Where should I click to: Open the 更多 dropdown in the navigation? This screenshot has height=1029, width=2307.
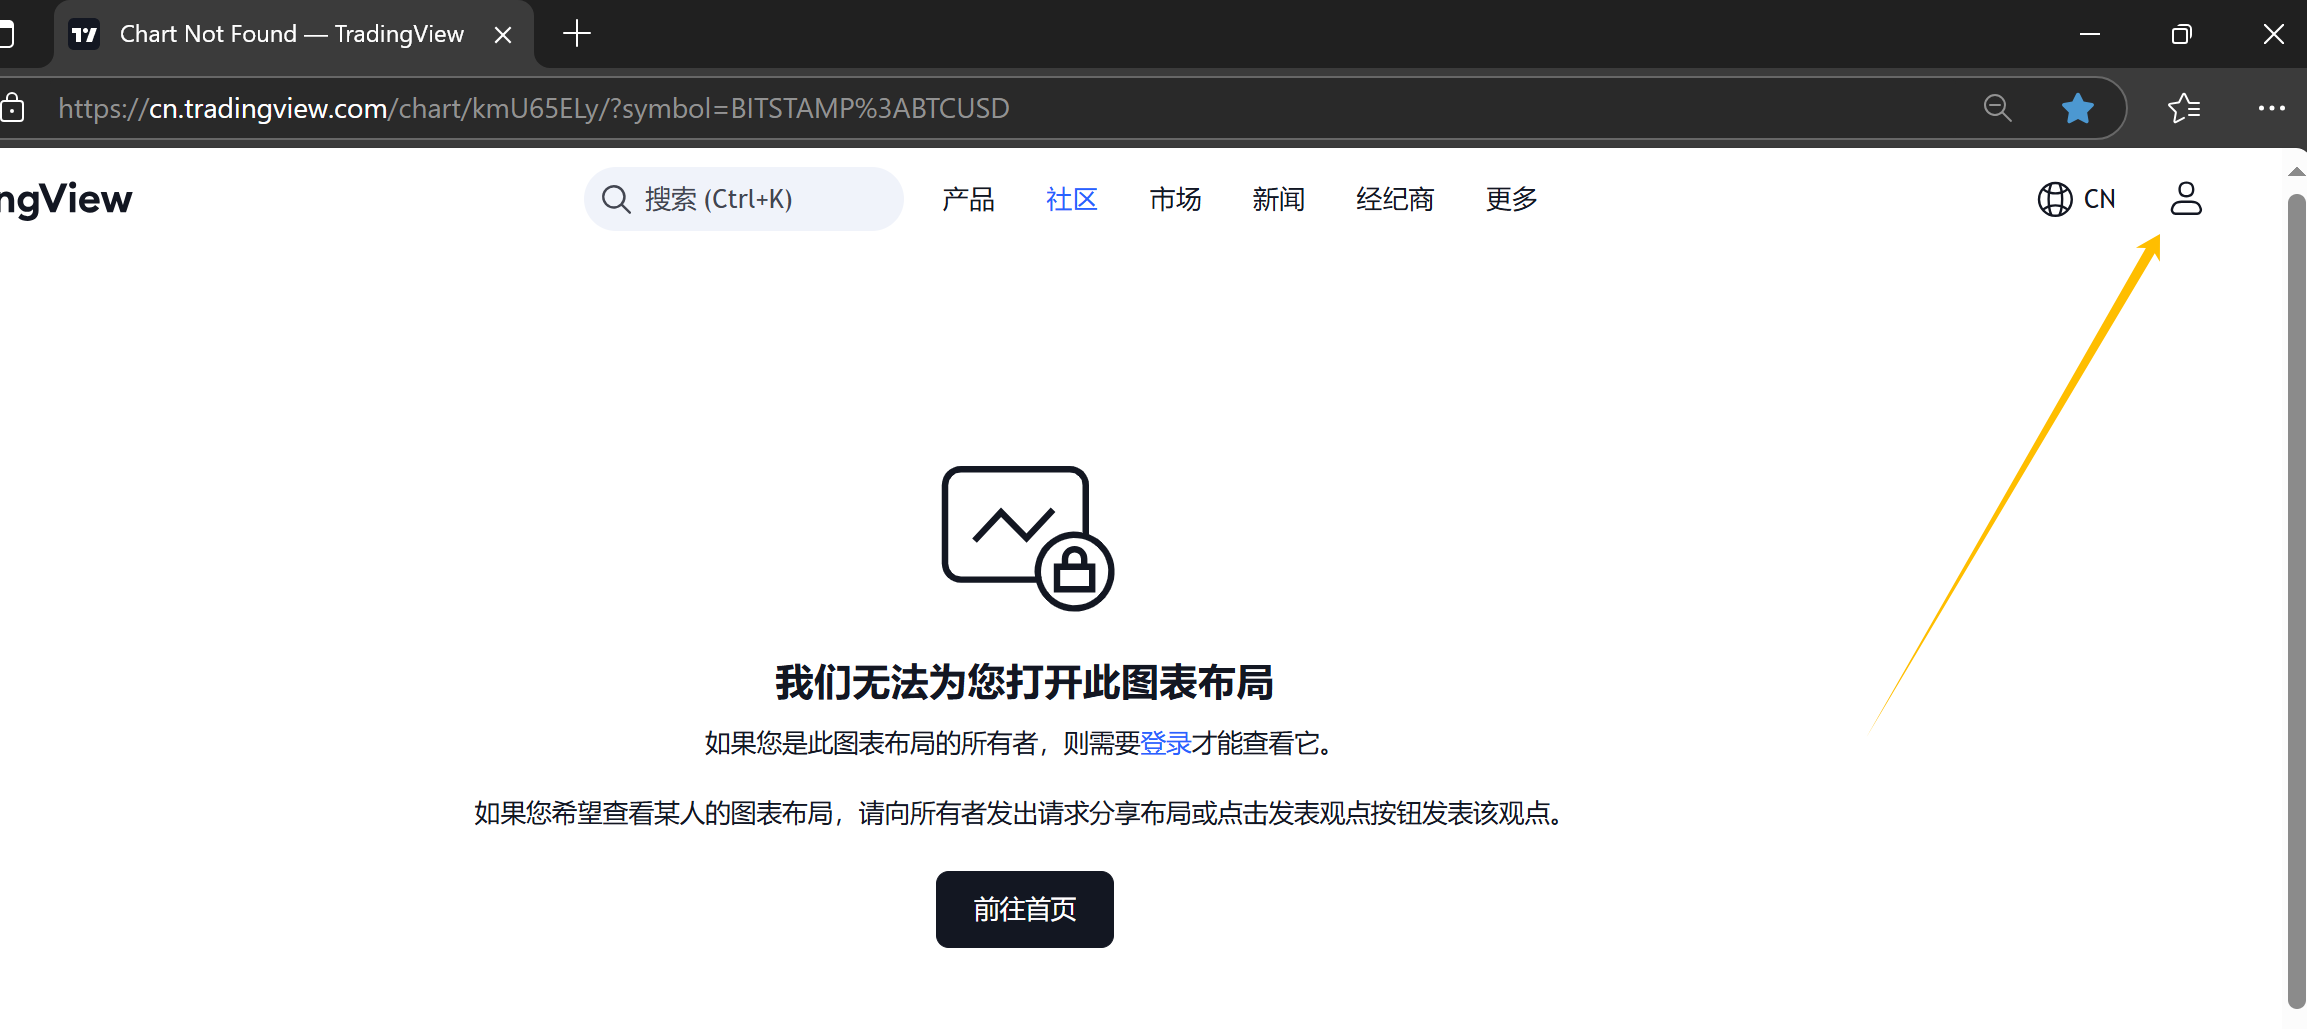1510,199
